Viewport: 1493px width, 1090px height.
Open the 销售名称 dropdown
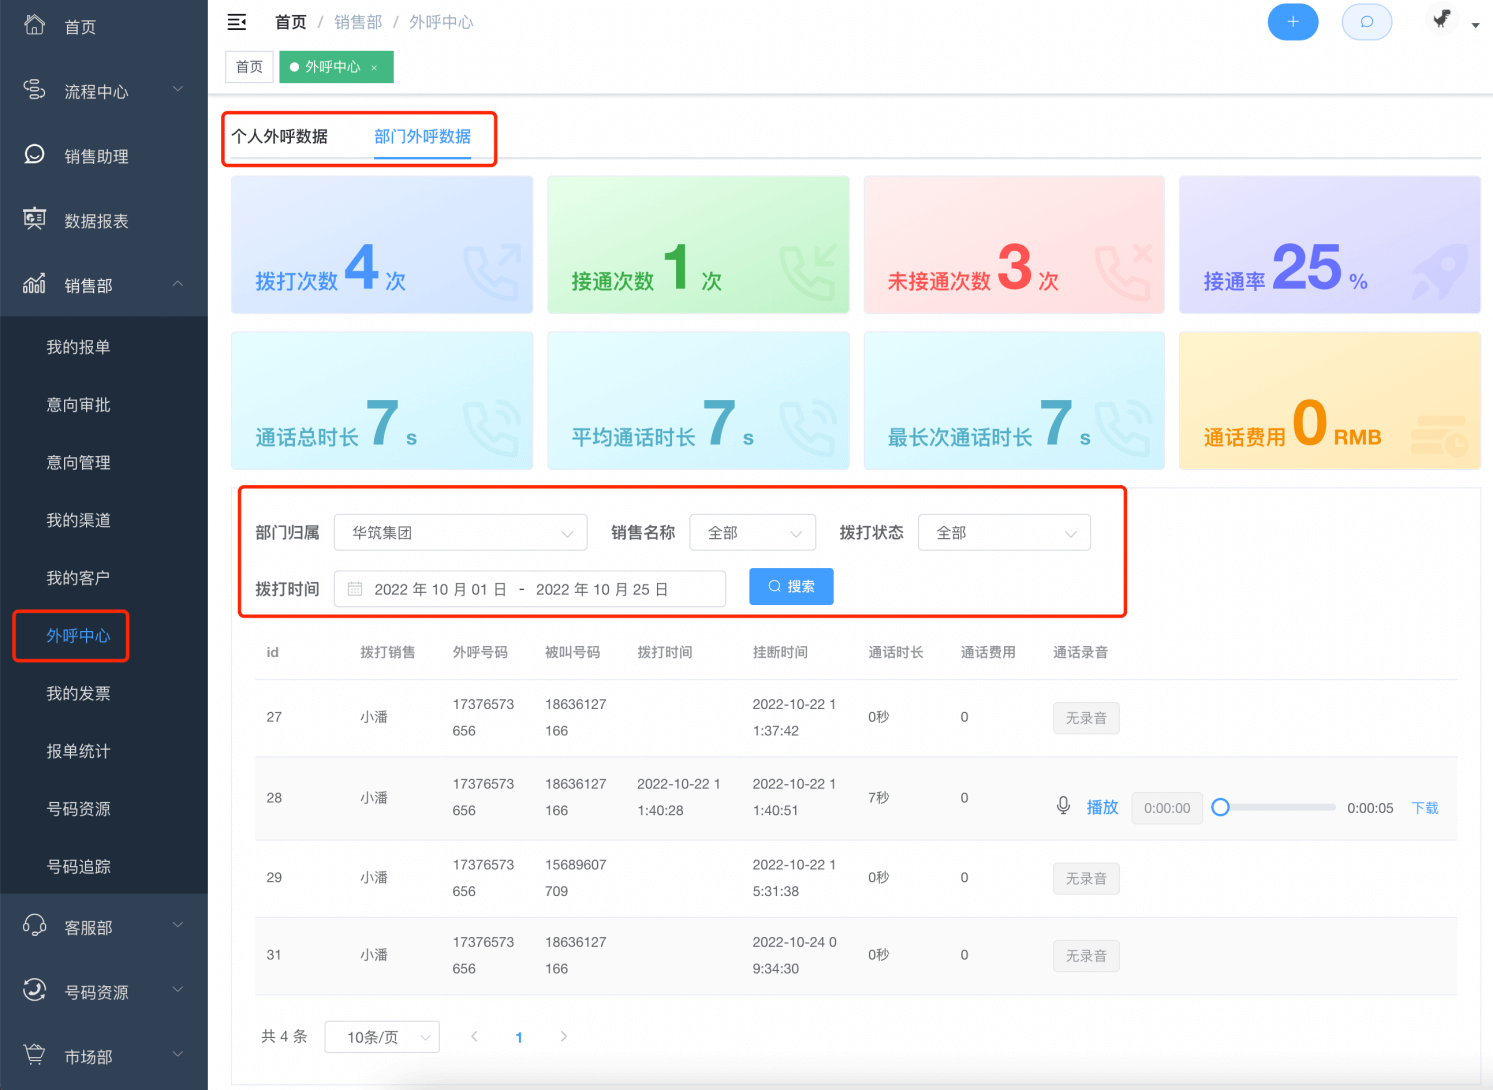[x=752, y=533]
